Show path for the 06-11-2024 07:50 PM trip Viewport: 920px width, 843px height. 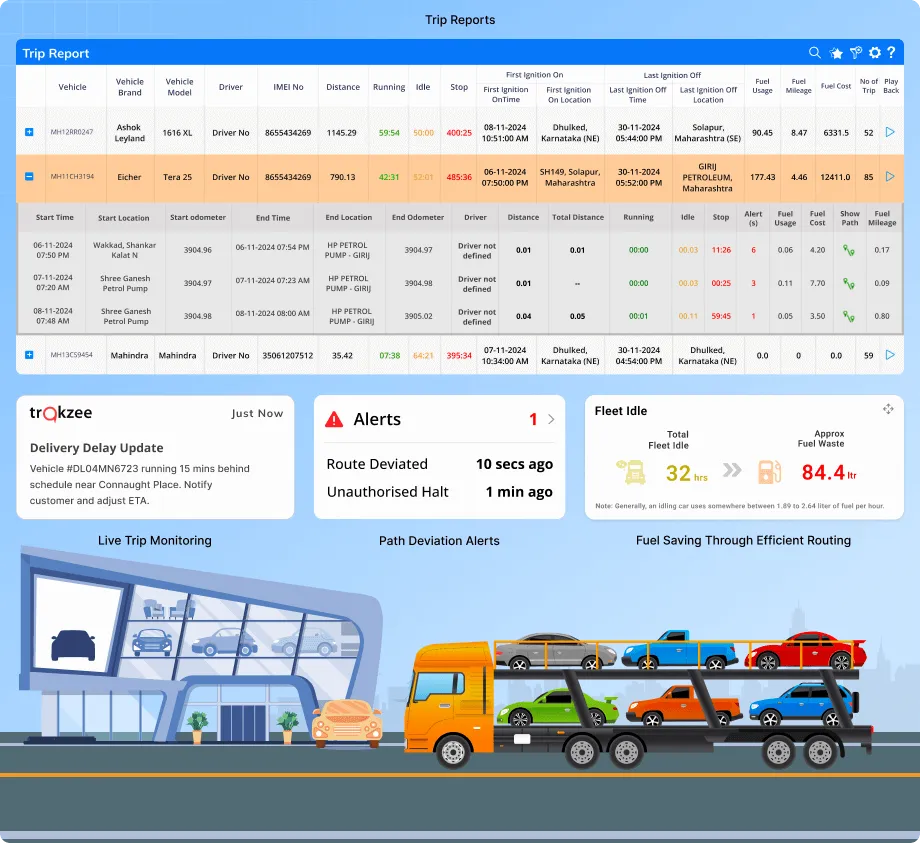point(849,251)
